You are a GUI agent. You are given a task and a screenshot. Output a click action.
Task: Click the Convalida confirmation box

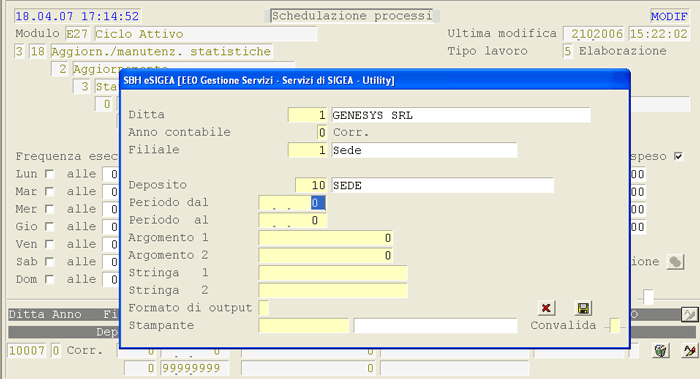(x=615, y=326)
